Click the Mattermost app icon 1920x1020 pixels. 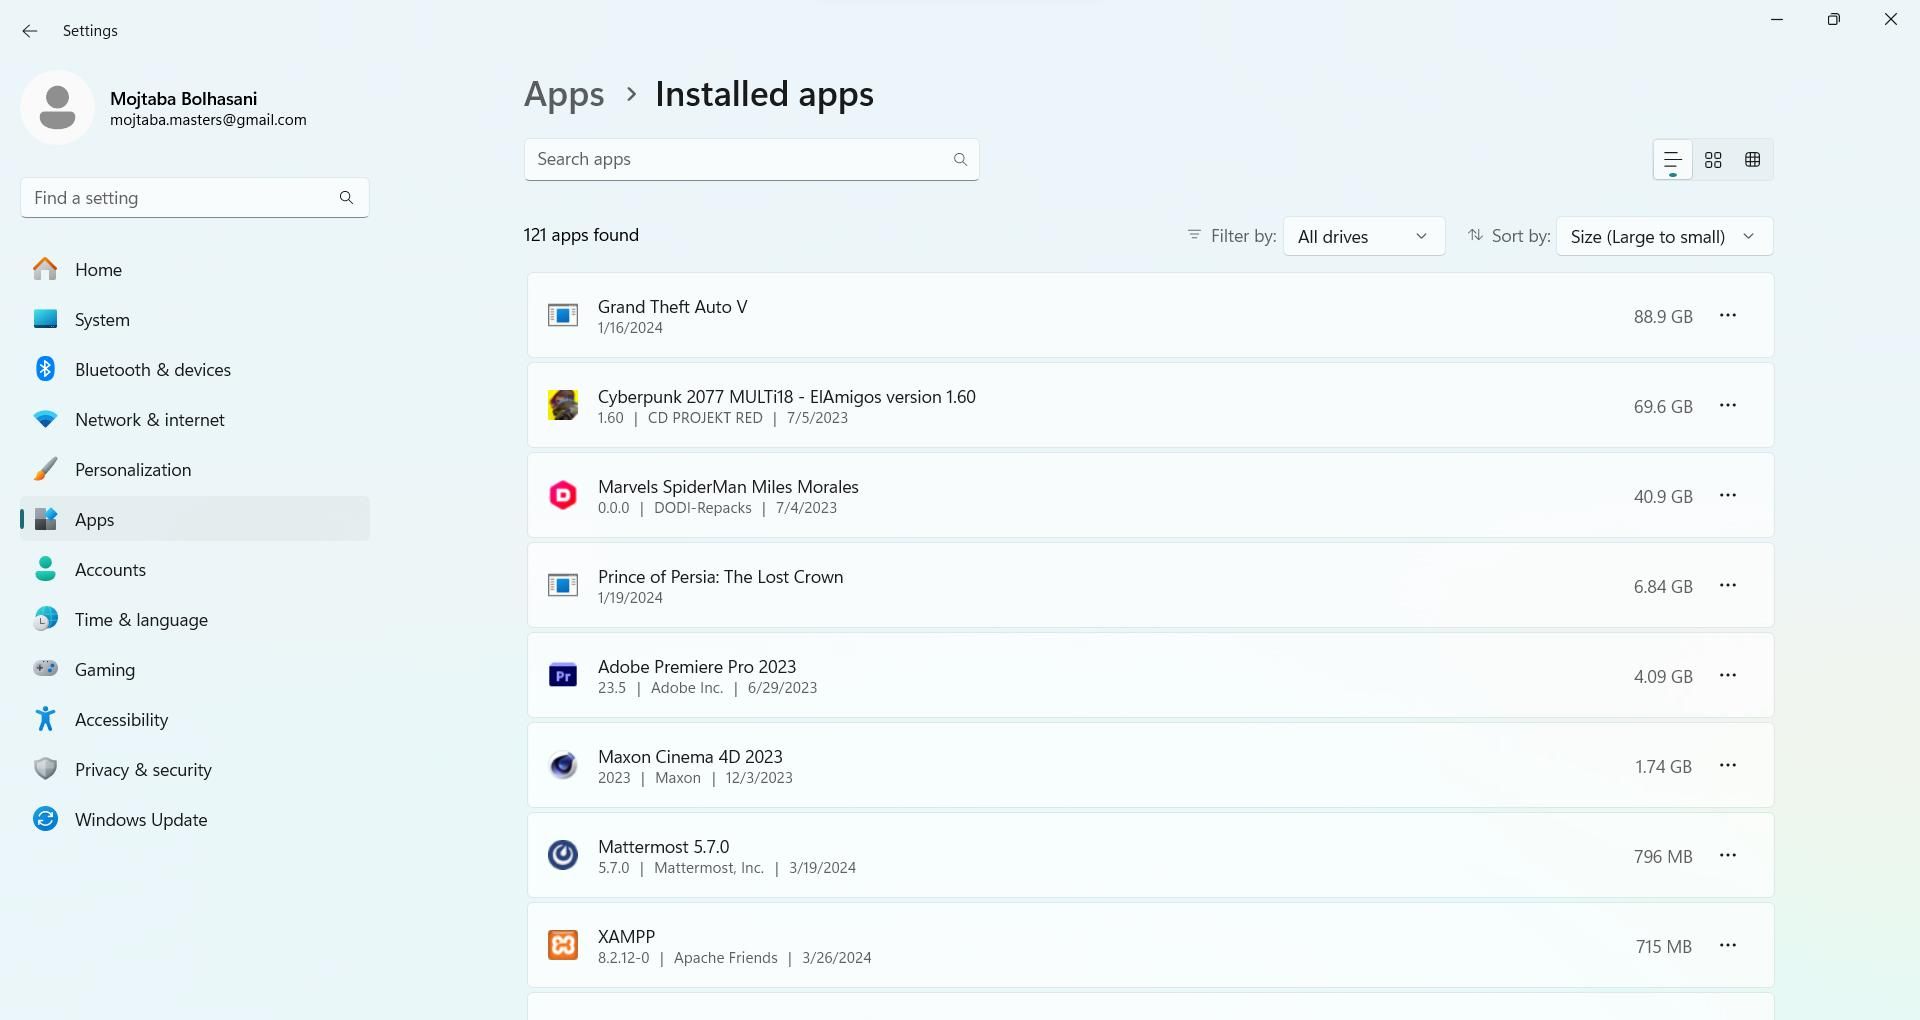click(x=563, y=855)
